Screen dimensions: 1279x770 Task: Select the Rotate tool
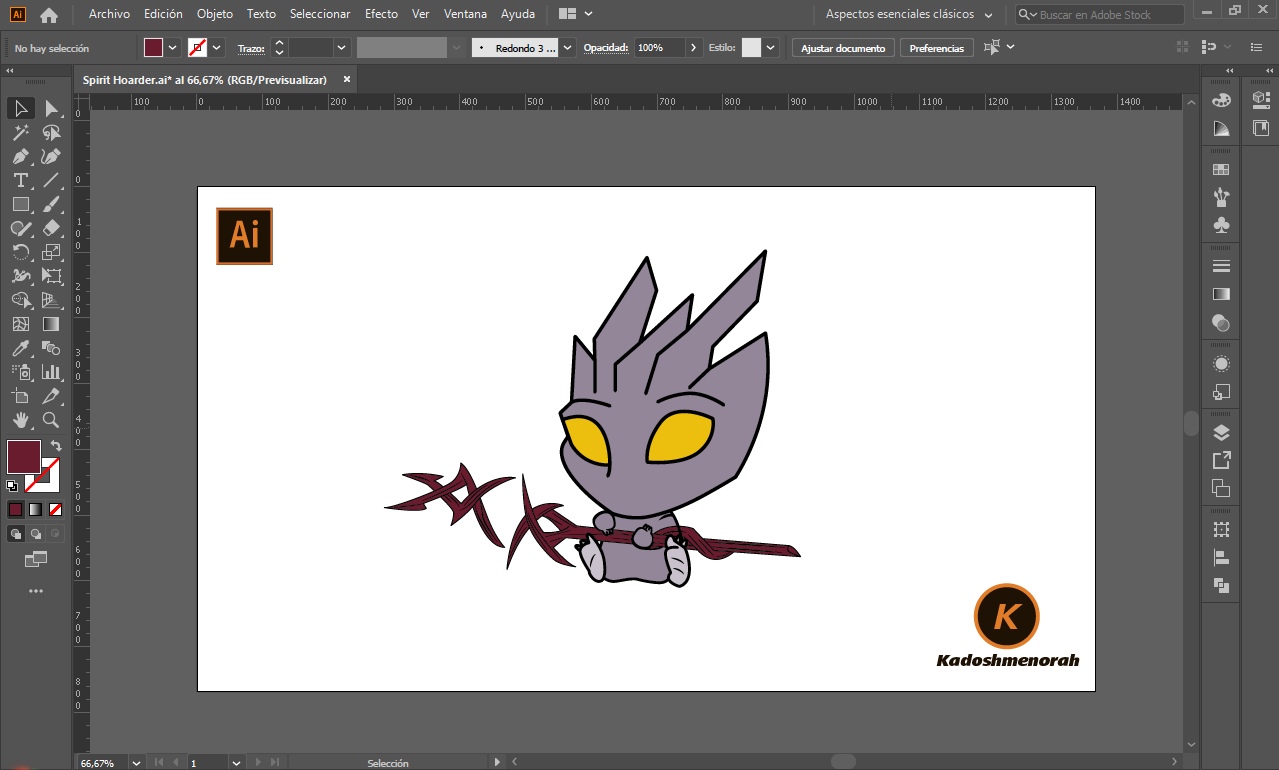20,252
